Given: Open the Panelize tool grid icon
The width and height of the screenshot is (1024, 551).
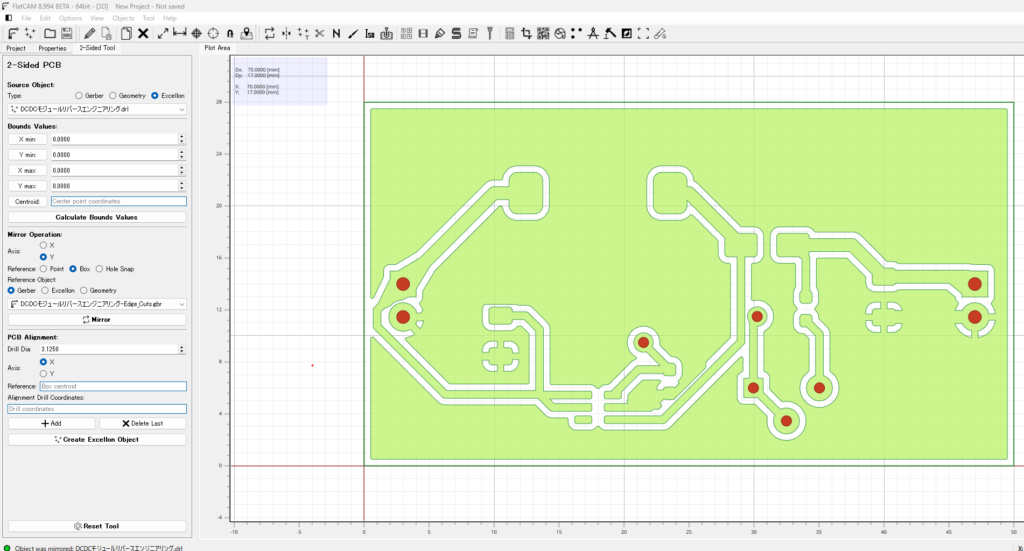Looking at the screenshot, I should [x=406, y=33].
